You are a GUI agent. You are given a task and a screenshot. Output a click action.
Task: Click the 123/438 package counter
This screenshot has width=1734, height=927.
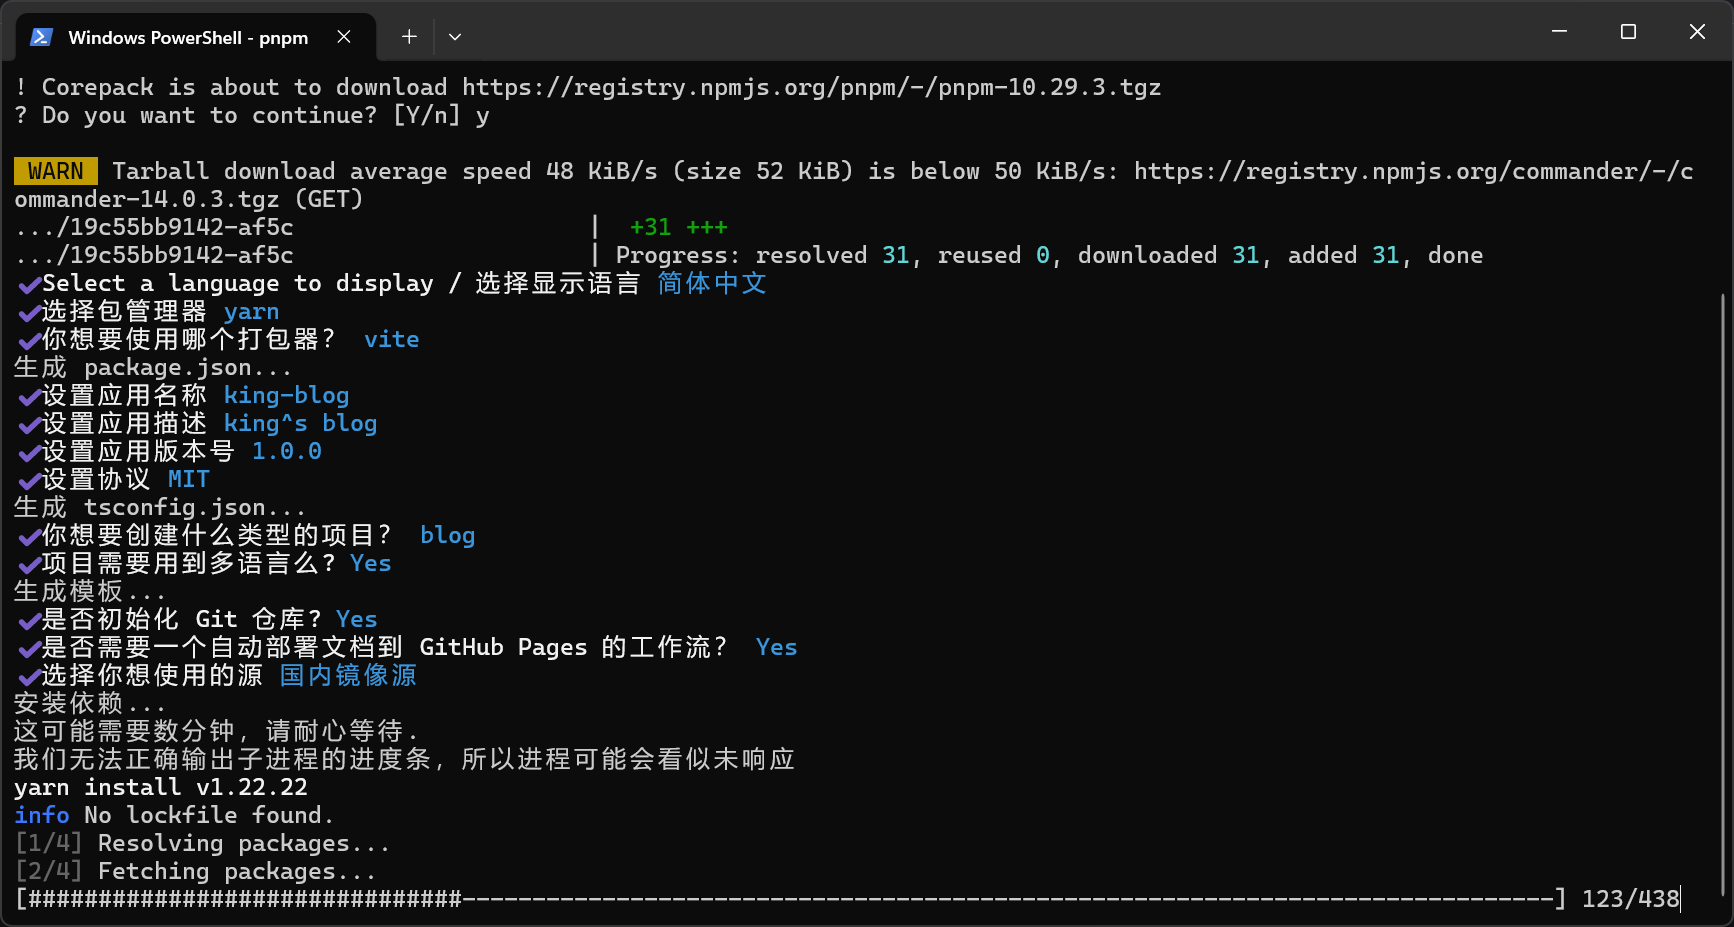coord(1630,899)
